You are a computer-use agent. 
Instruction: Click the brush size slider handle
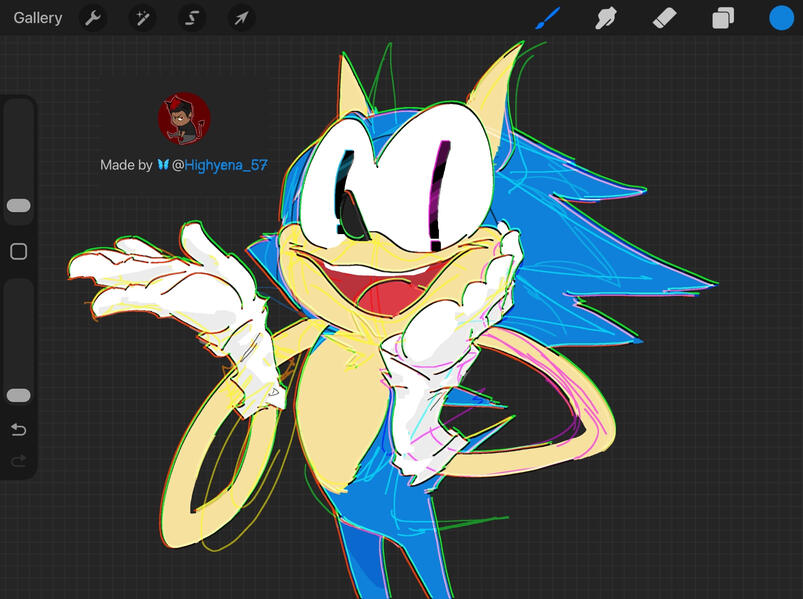tap(19, 205)
